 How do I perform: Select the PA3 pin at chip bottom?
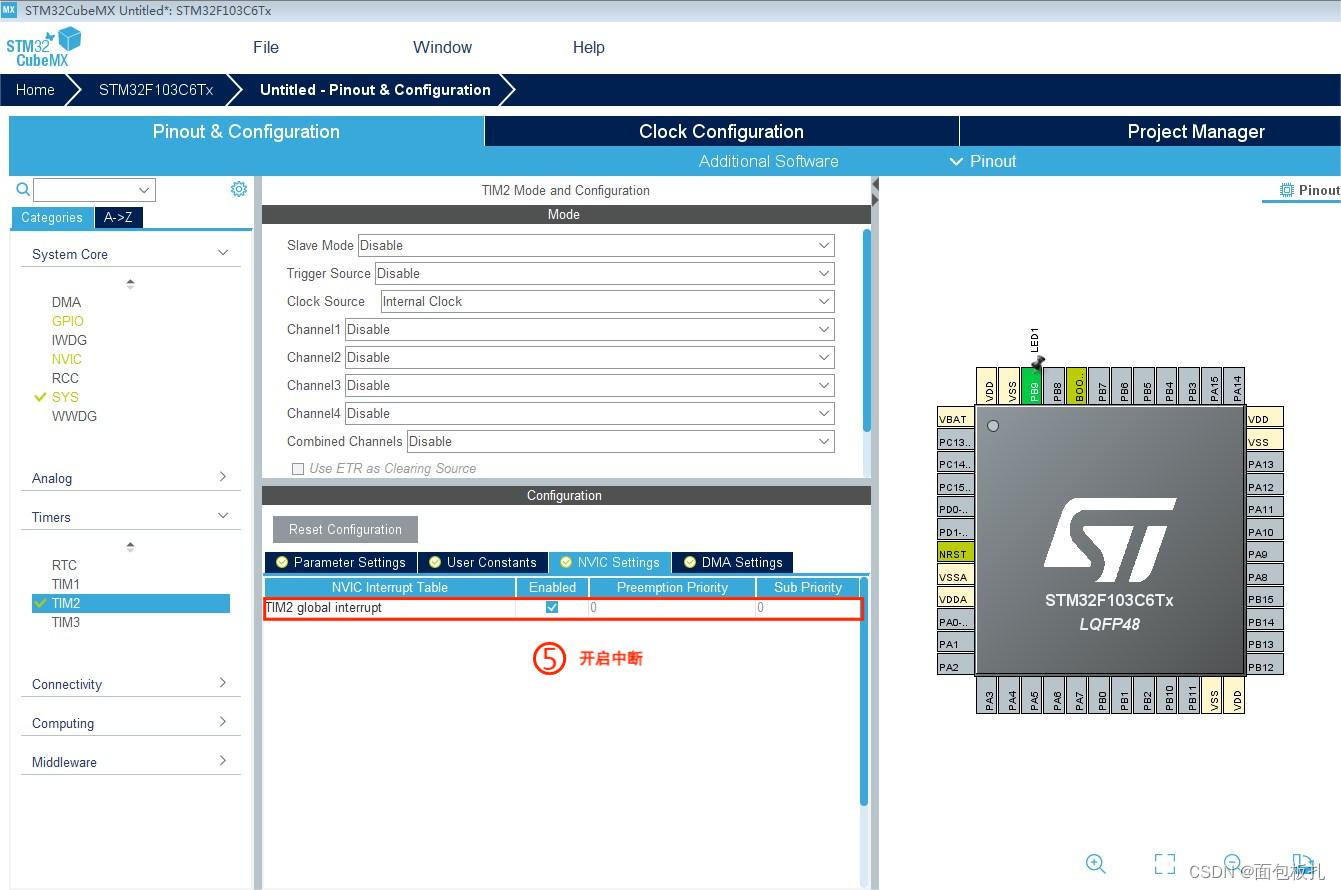988,696
